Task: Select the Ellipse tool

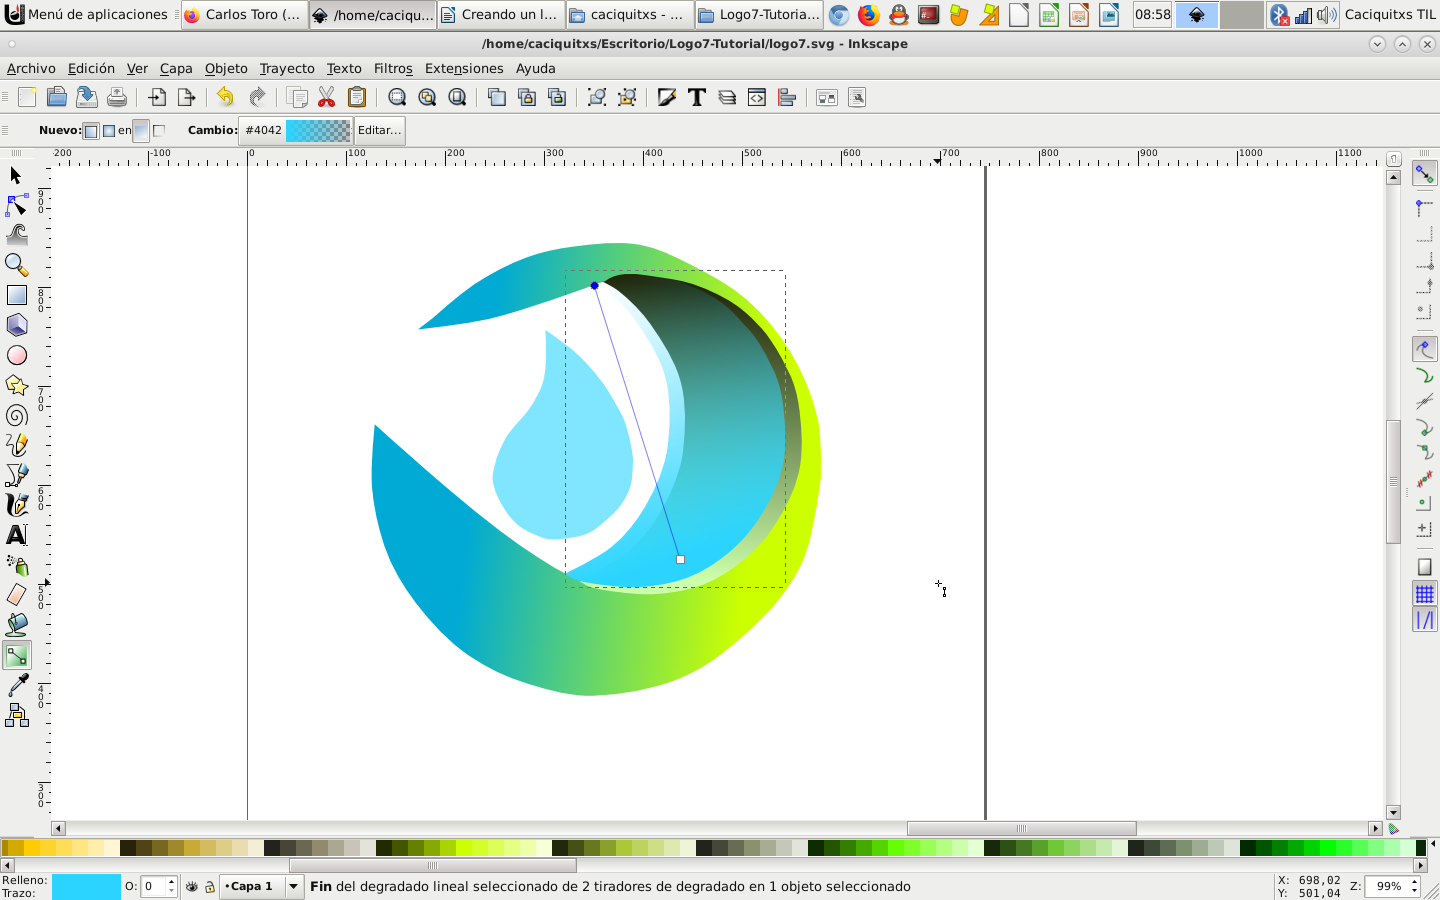Action: click(x=16, y=355)
